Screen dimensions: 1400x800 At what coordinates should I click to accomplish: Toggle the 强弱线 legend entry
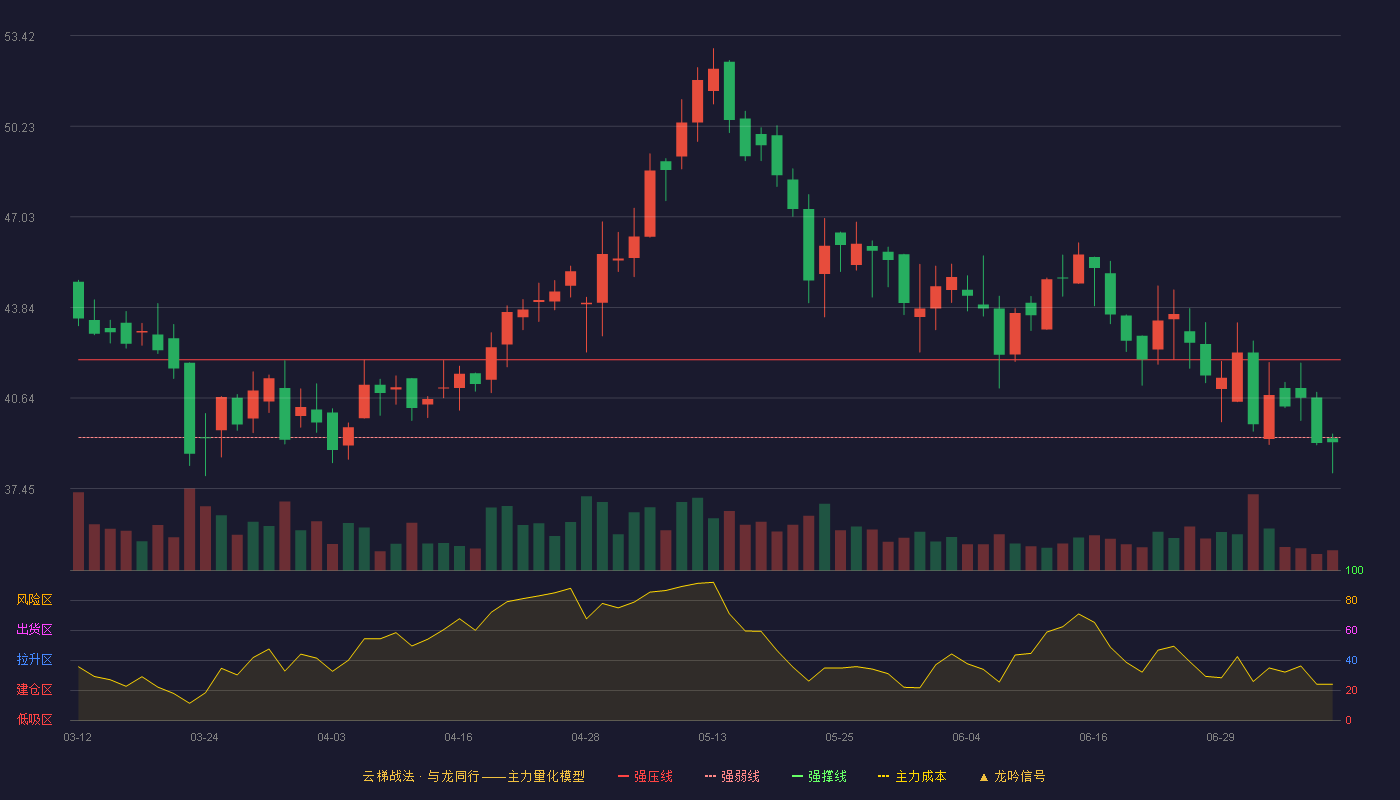tap(732, 776)
